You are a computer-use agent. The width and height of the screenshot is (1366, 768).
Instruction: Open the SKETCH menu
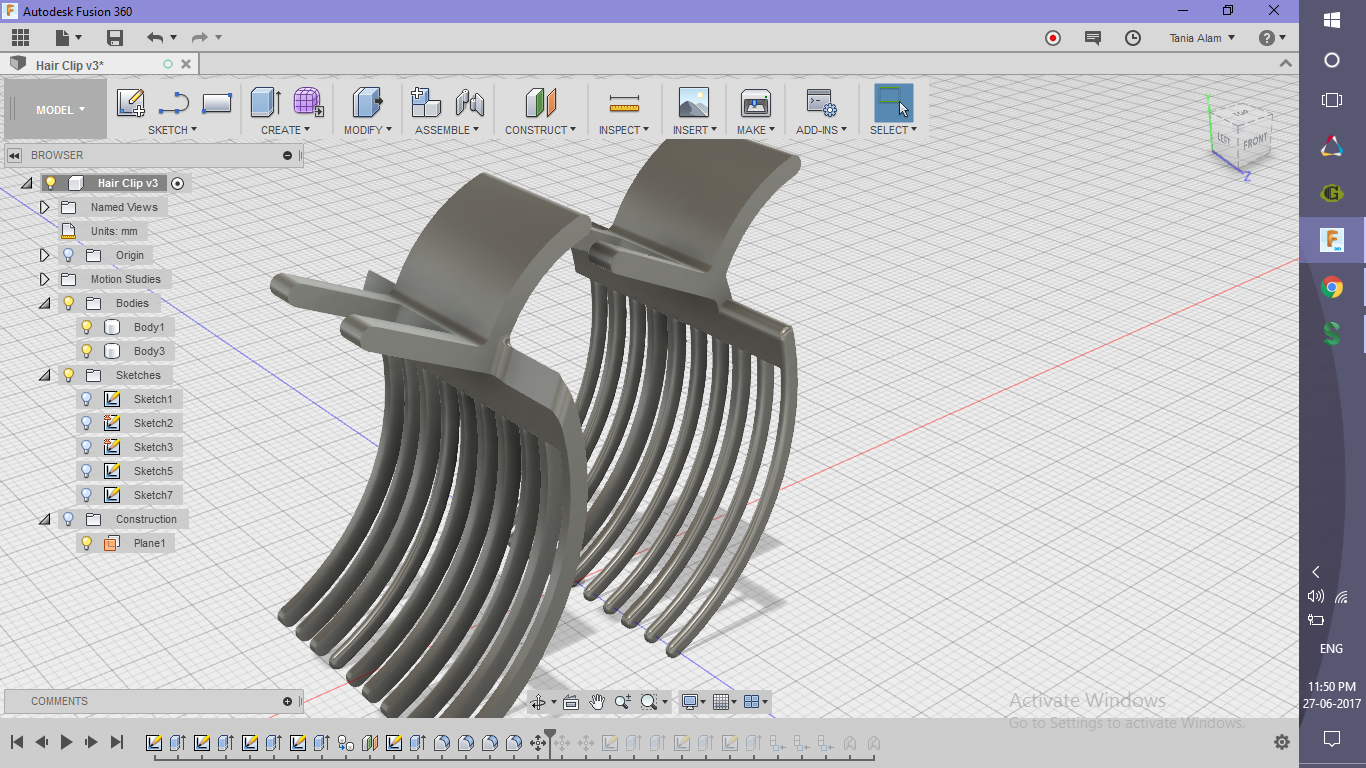coord(172,130)
